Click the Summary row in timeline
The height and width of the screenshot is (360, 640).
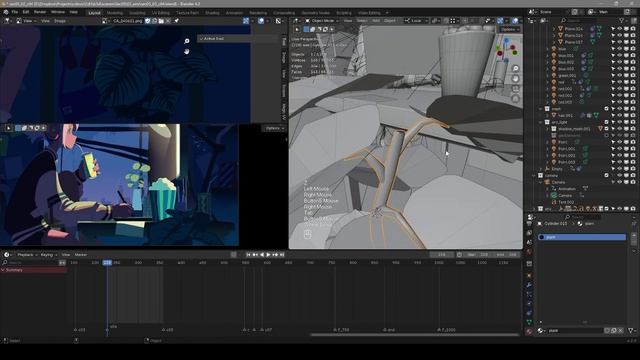click(x=34, y=270)
